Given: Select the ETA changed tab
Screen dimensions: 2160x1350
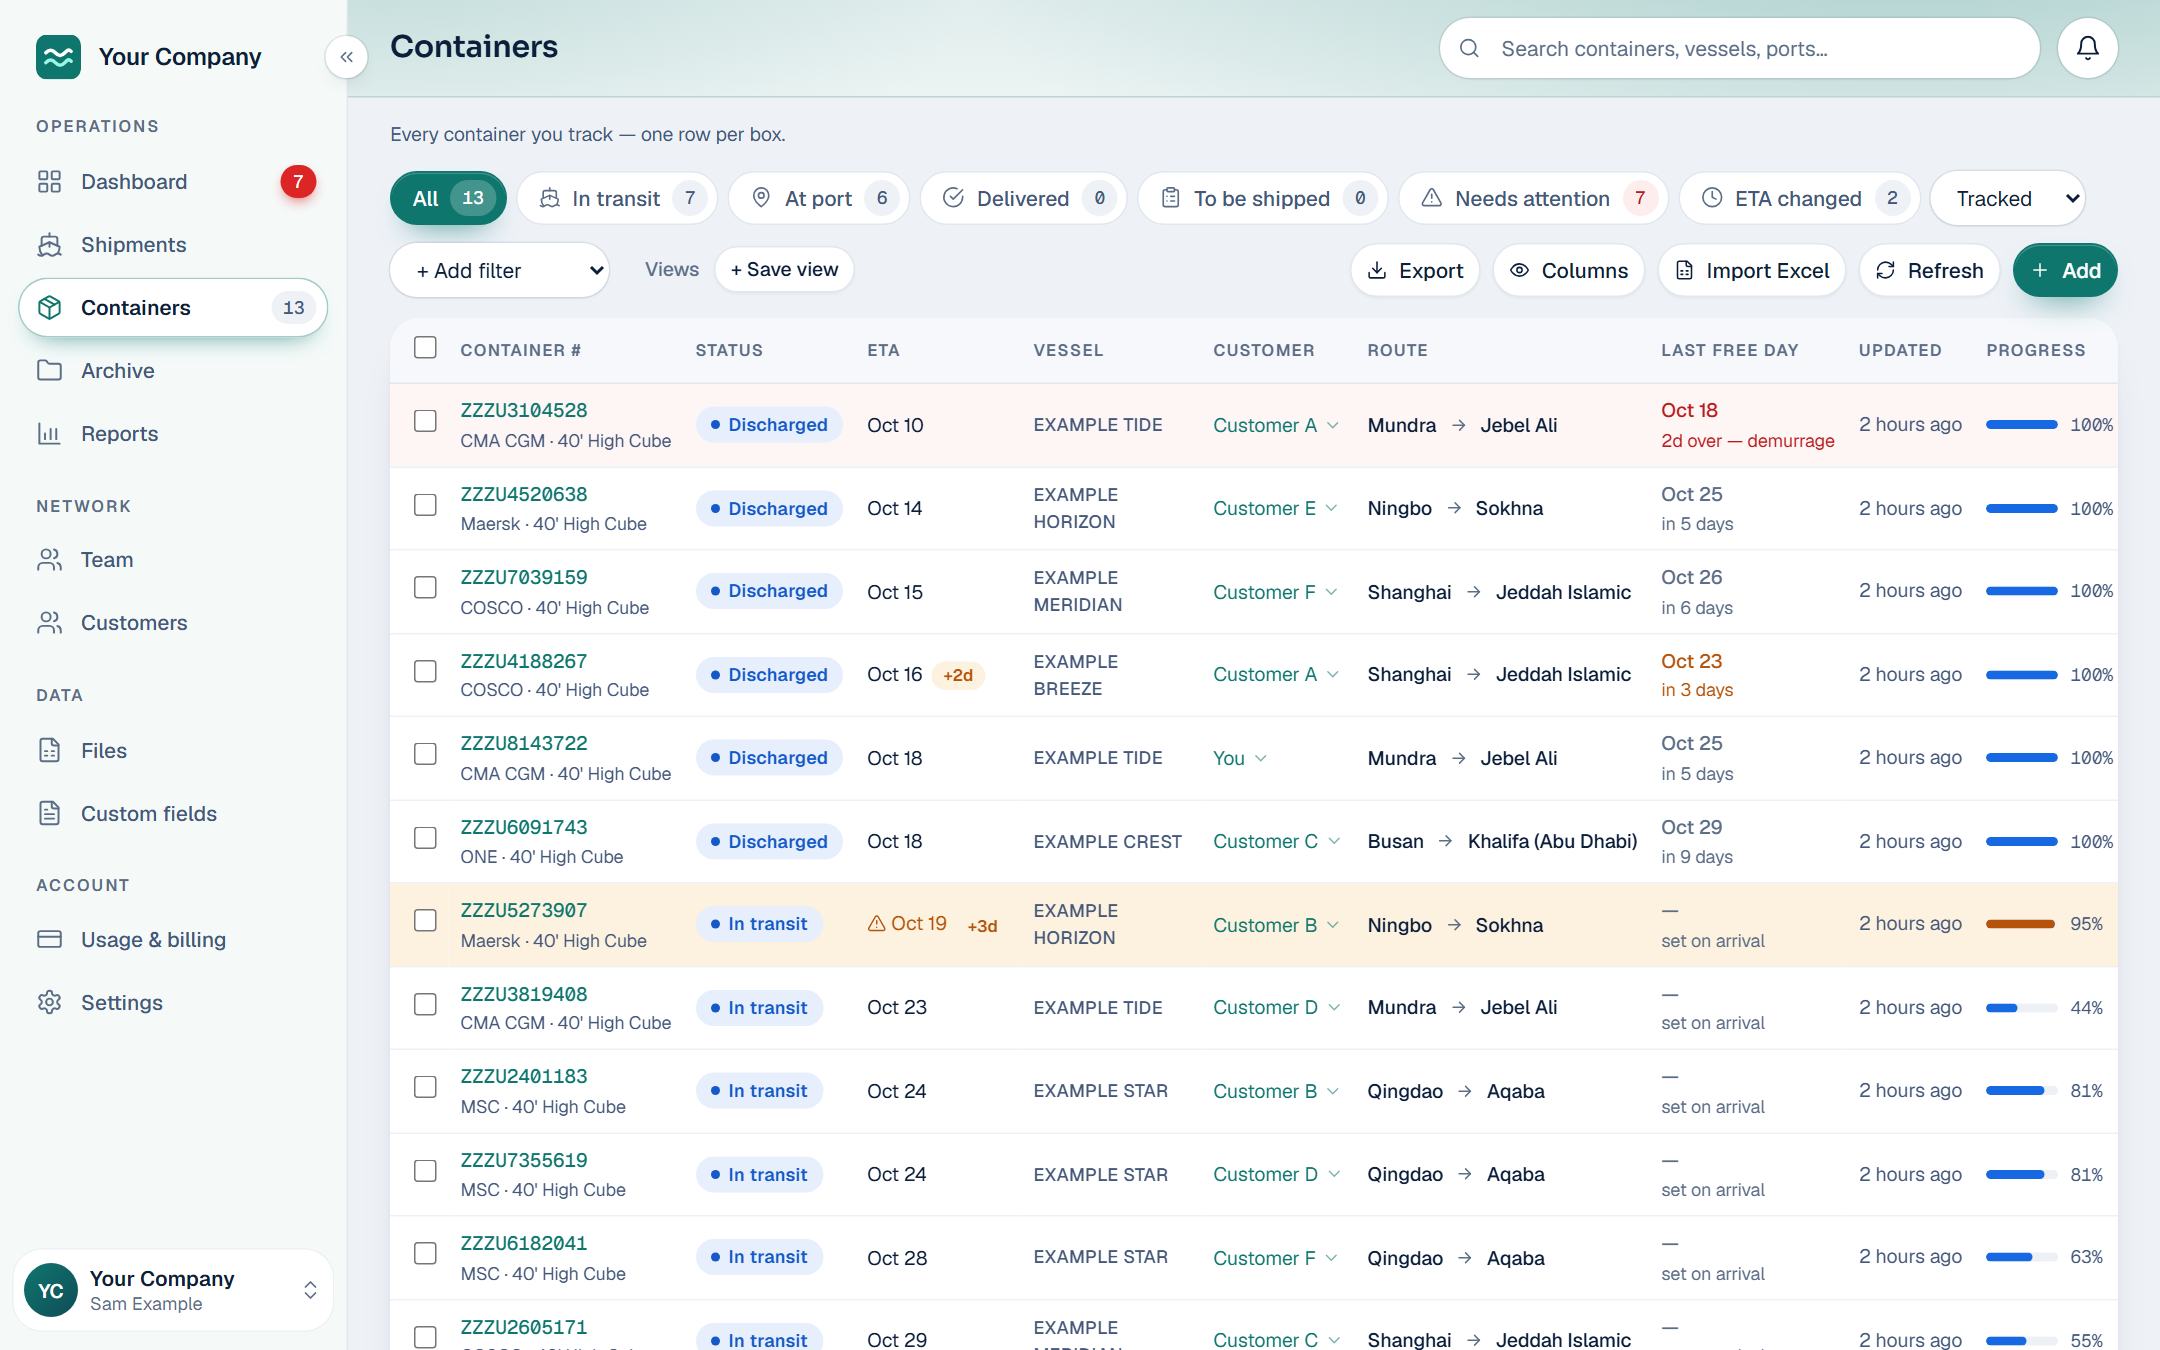Looking at the screenshot, I should [1800, 198].
